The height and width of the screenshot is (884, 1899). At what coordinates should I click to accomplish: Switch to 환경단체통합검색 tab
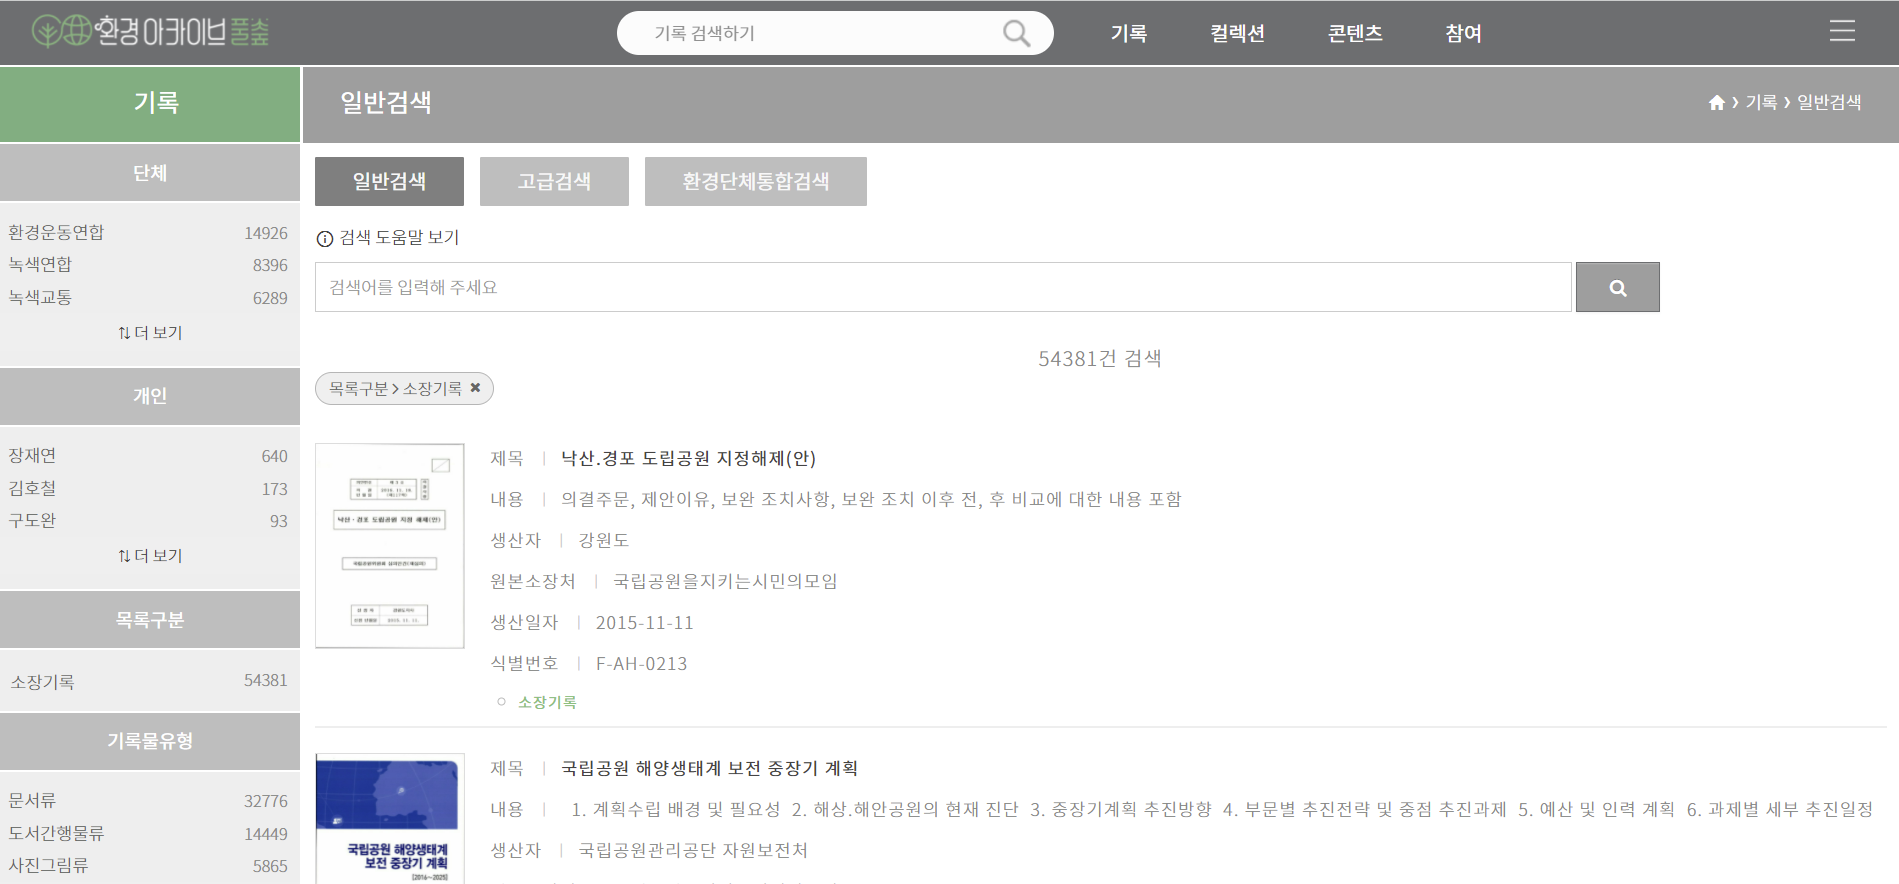[755, 181]
